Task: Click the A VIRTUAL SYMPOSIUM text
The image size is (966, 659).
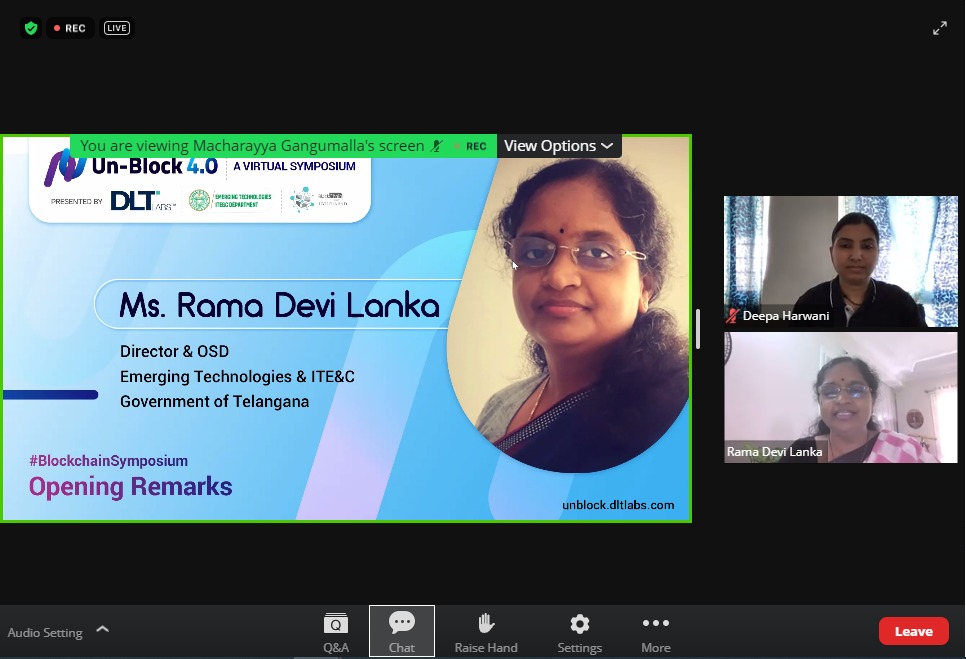Action: [x=294, y=166]
